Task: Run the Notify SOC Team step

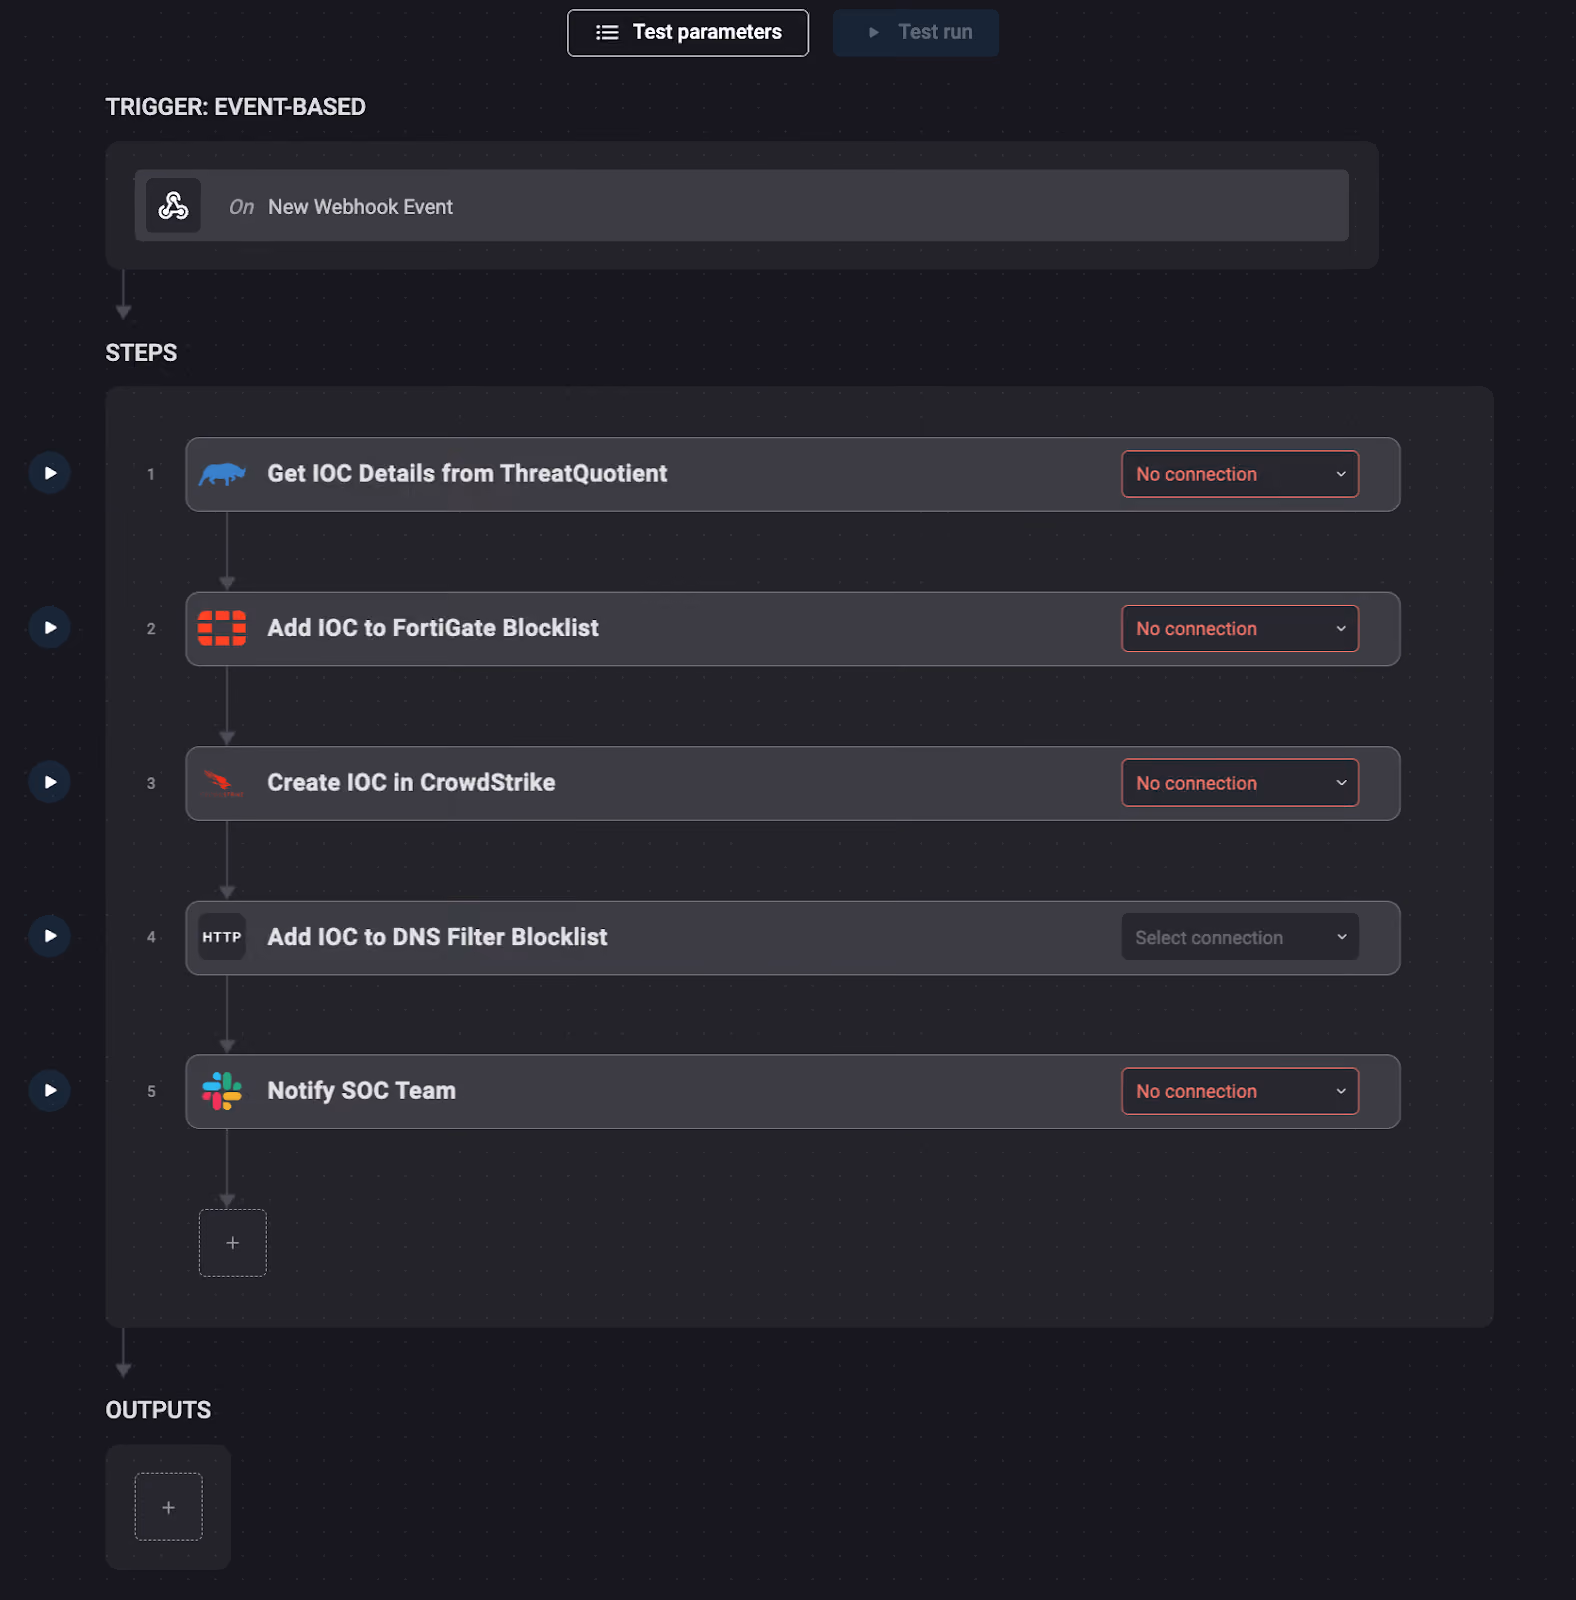Action: coord(50,1090)
